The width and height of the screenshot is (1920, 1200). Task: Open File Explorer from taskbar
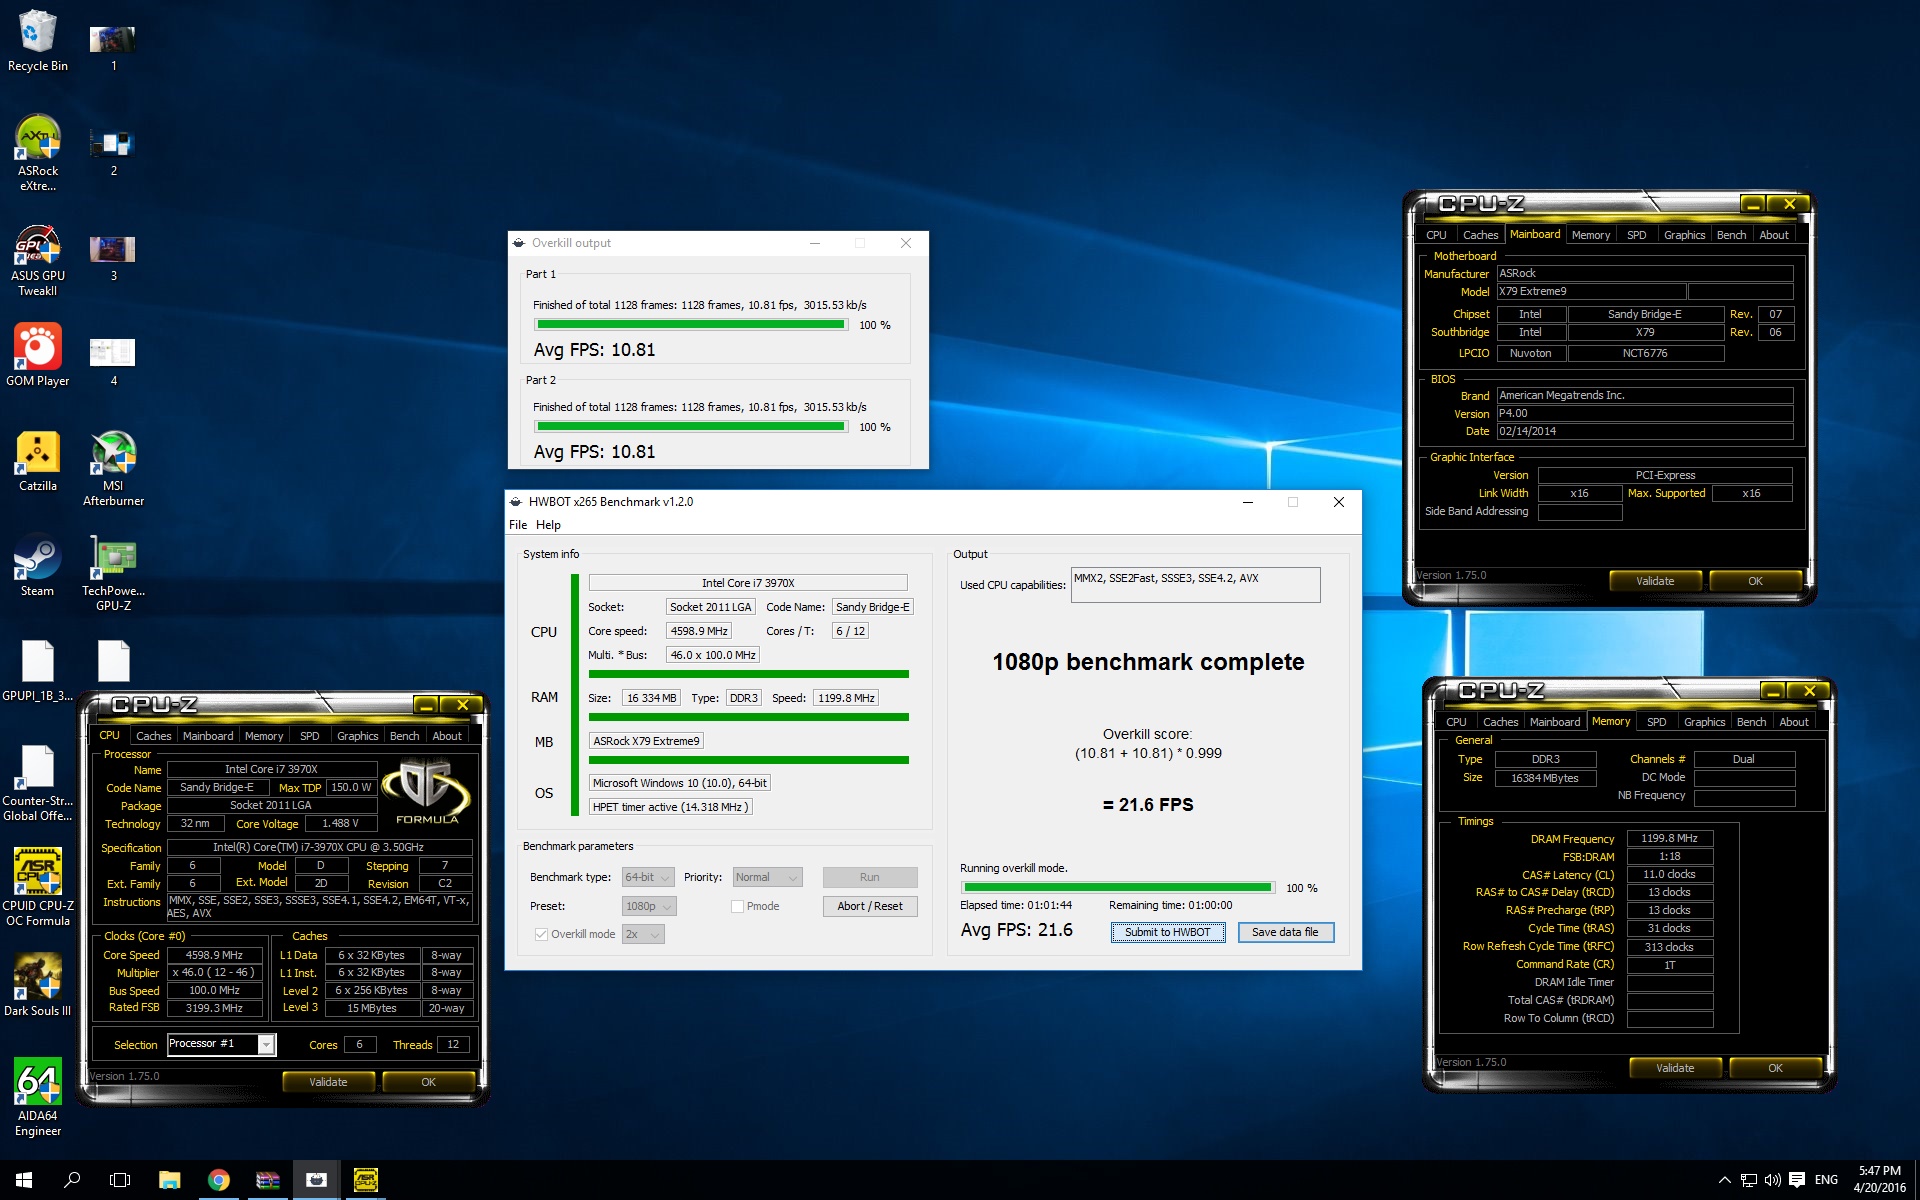coord(169,1180)
